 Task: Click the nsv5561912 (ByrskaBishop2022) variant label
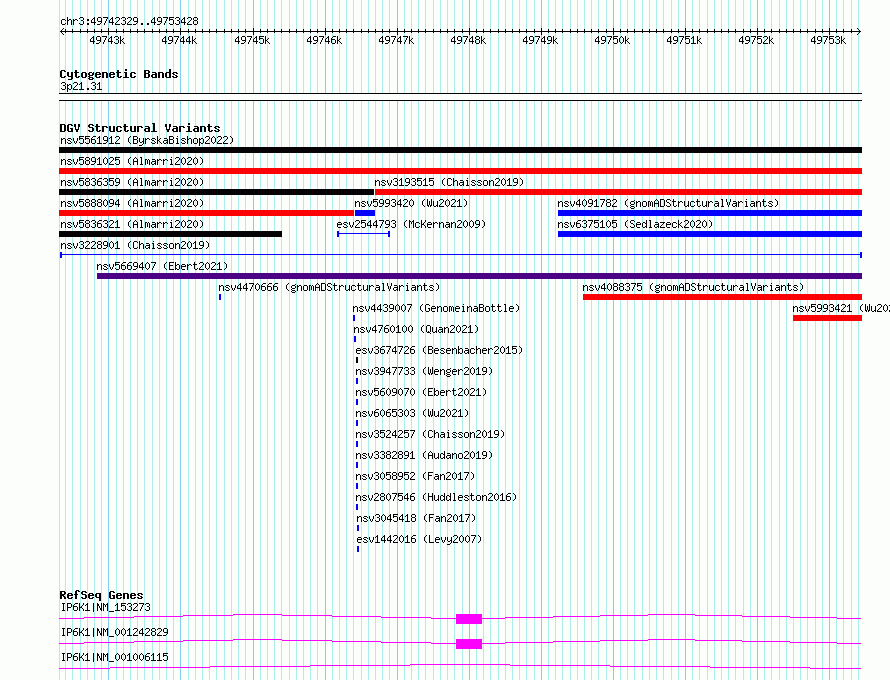coord(147,140)
